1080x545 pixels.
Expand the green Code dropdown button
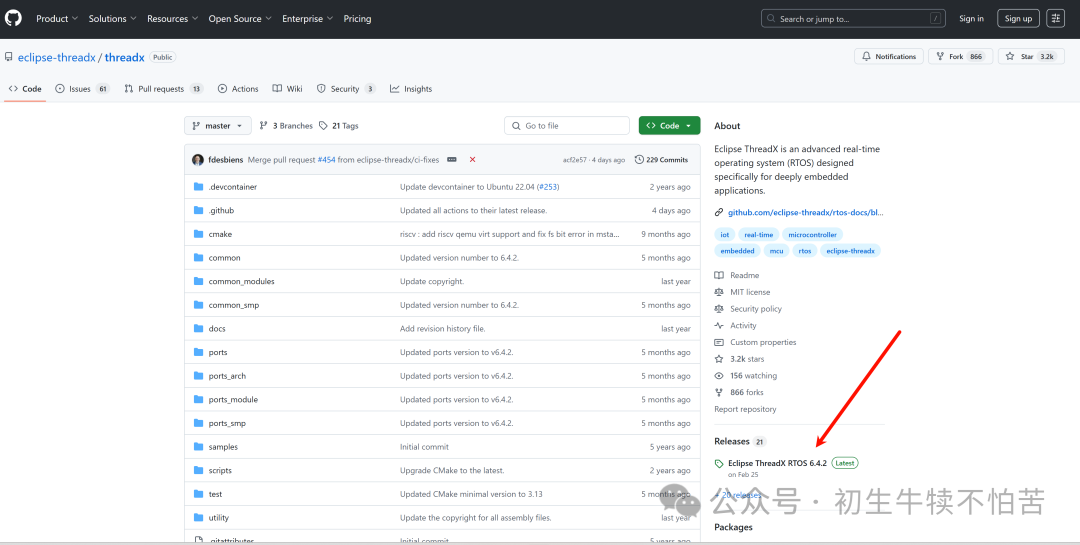point(669,125)
